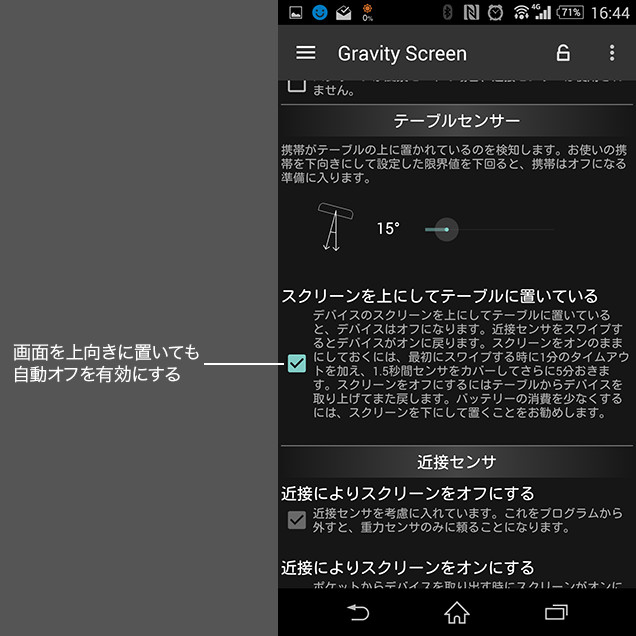The width and height of the screenshot is (636, 636).
Task: Tap the 71% battery indicator
Action: click(570, 13)
